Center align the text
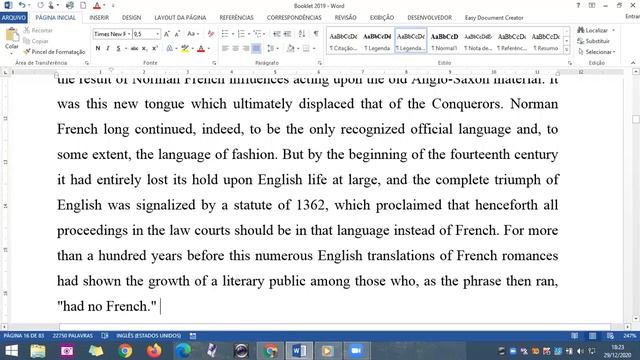 (236, 49)
